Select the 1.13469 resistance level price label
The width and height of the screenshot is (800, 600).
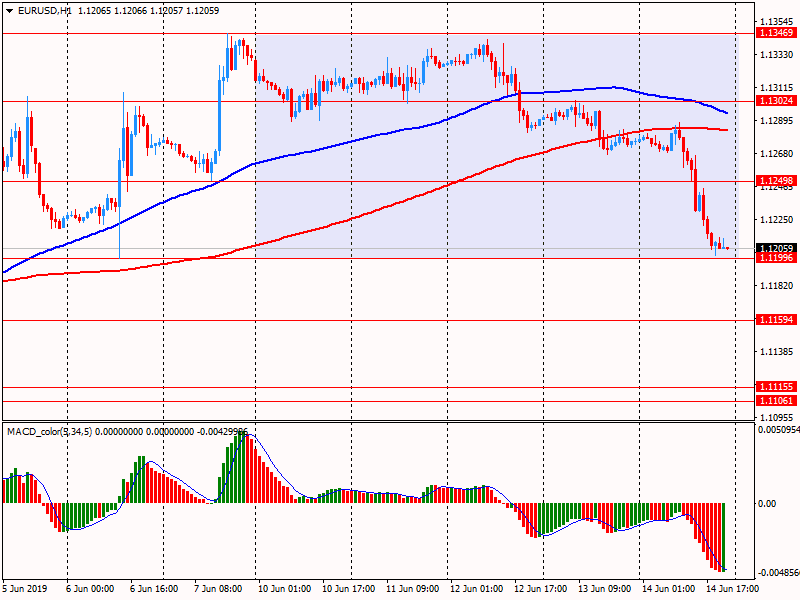coord(776,33)
